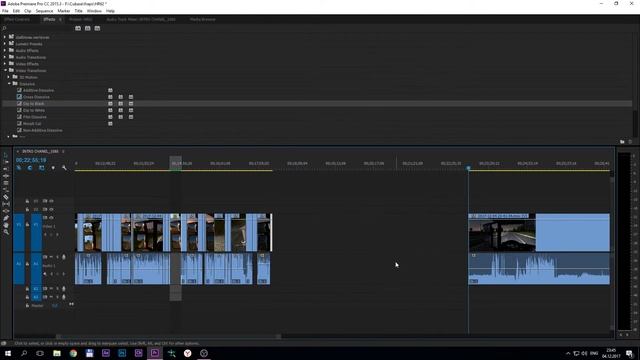
Task: Open the Marker menu
Action: point(64,11)
